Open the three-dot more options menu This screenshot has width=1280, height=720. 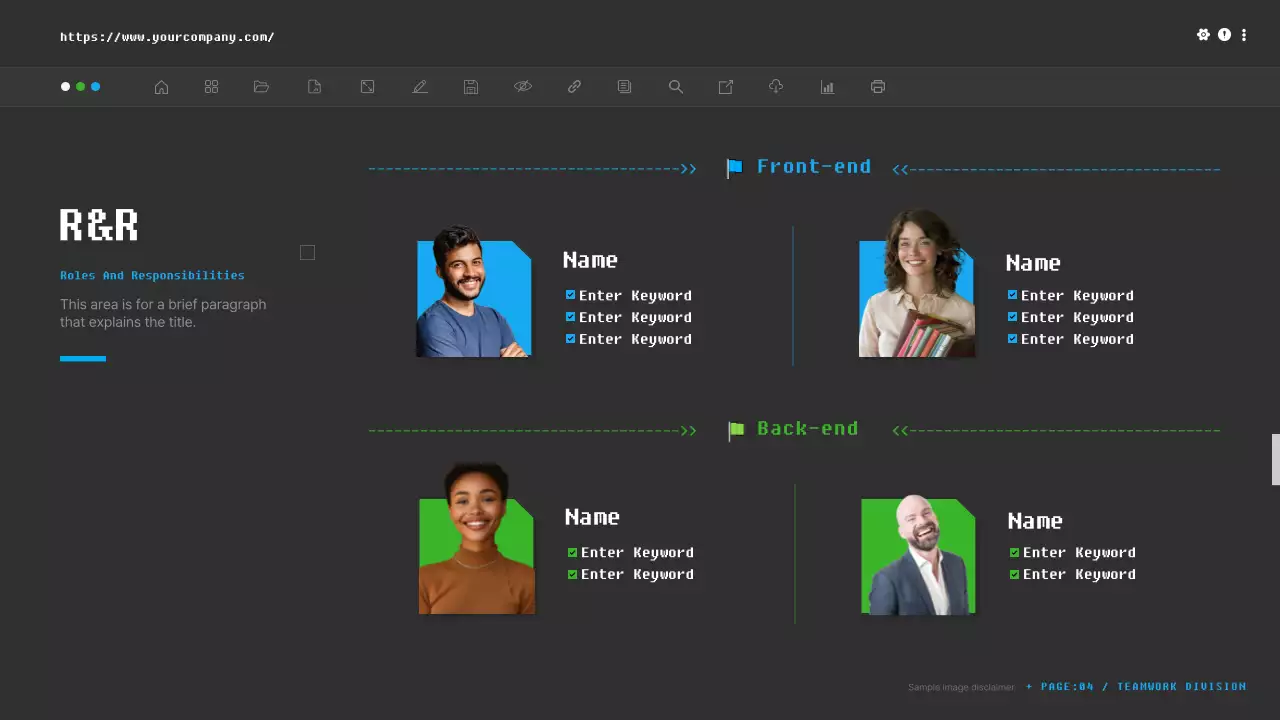[x=1244, y=35]
